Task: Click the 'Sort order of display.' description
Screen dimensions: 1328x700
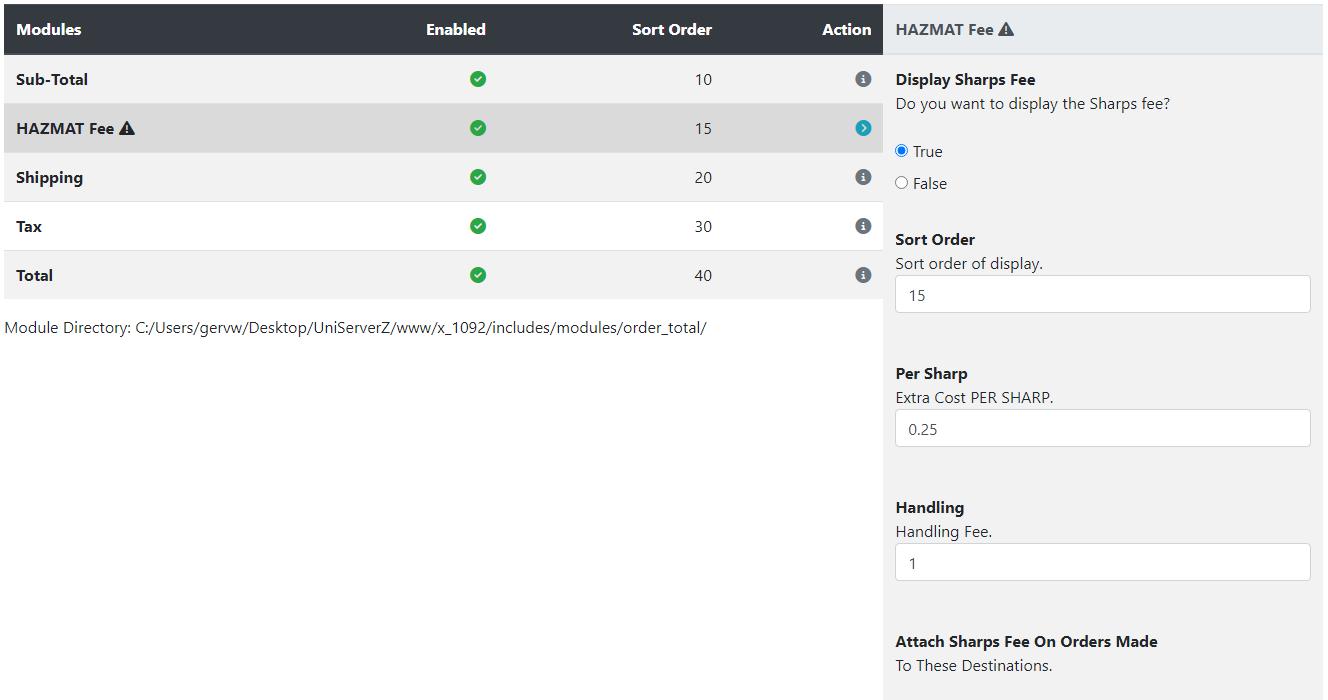Action: click(969, 264)
